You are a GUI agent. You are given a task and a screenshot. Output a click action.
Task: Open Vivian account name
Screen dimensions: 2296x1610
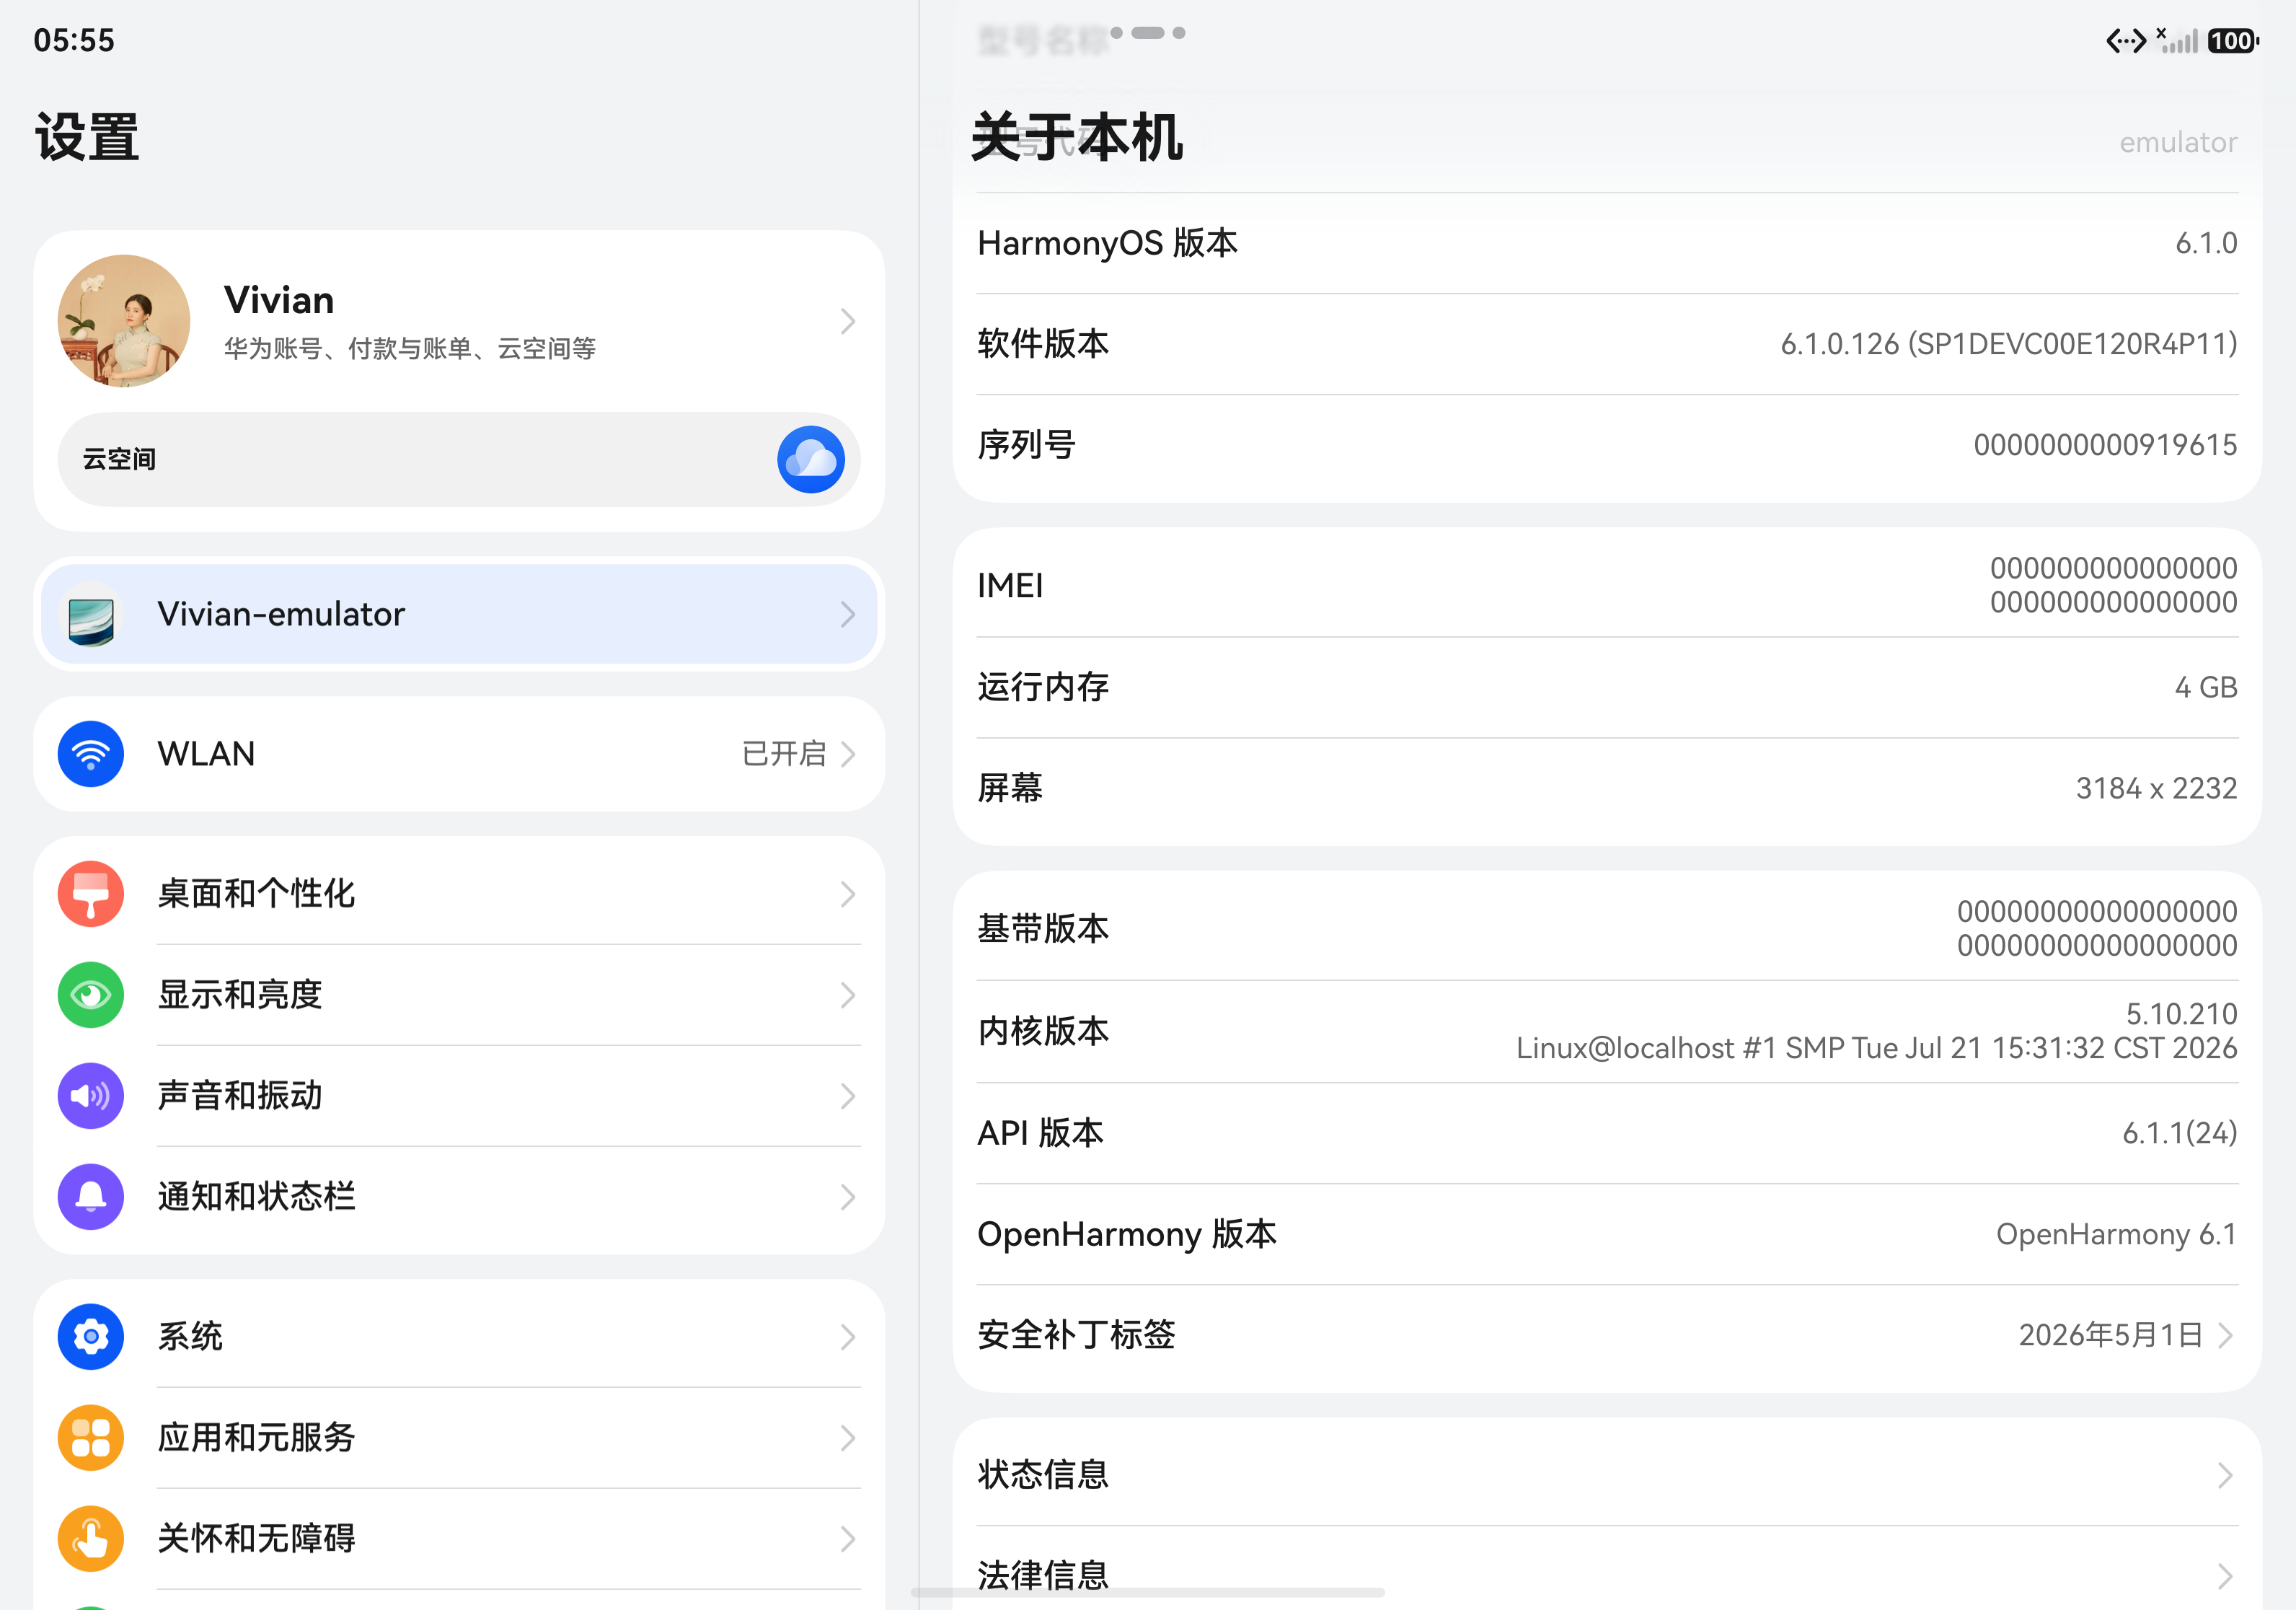tap(279, 300)
